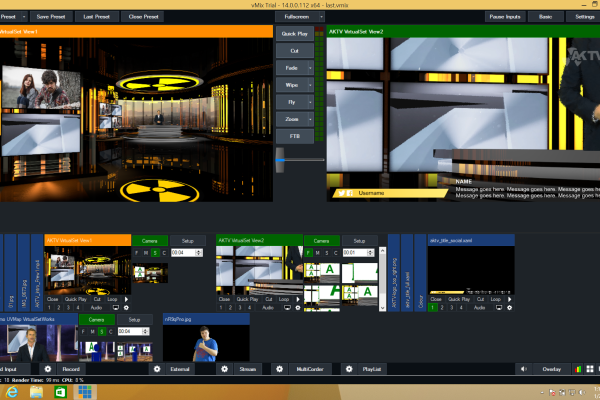
Task: Open the Zoom transition dropdown arrow
Action: 311,118
